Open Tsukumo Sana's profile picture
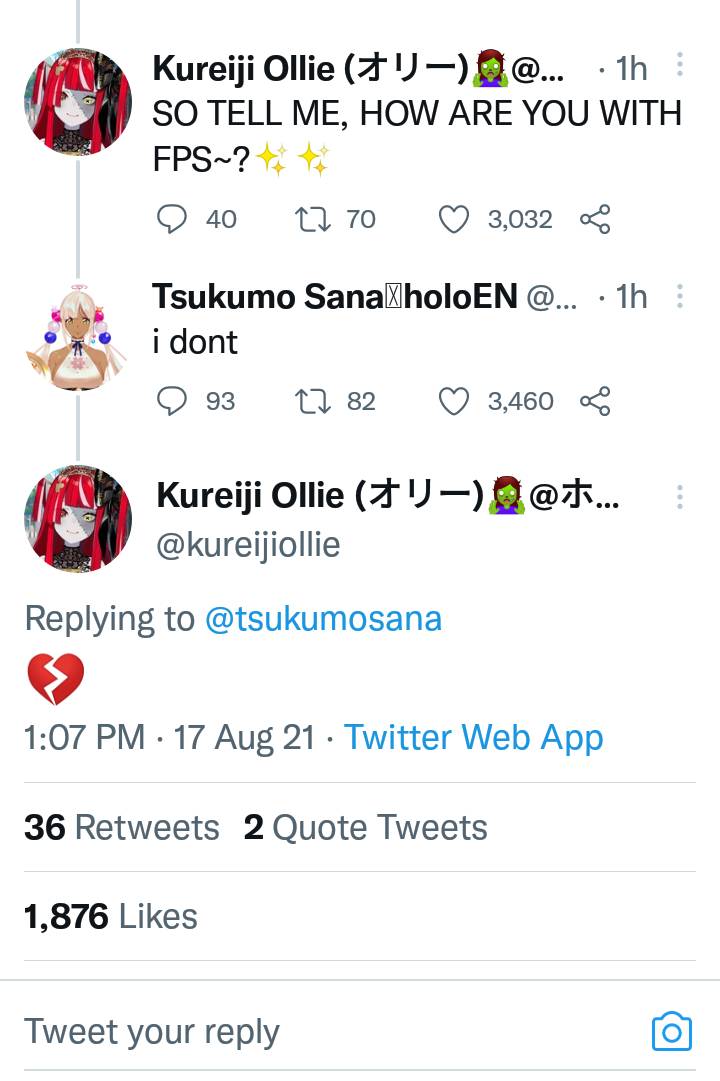 point(77,334)
